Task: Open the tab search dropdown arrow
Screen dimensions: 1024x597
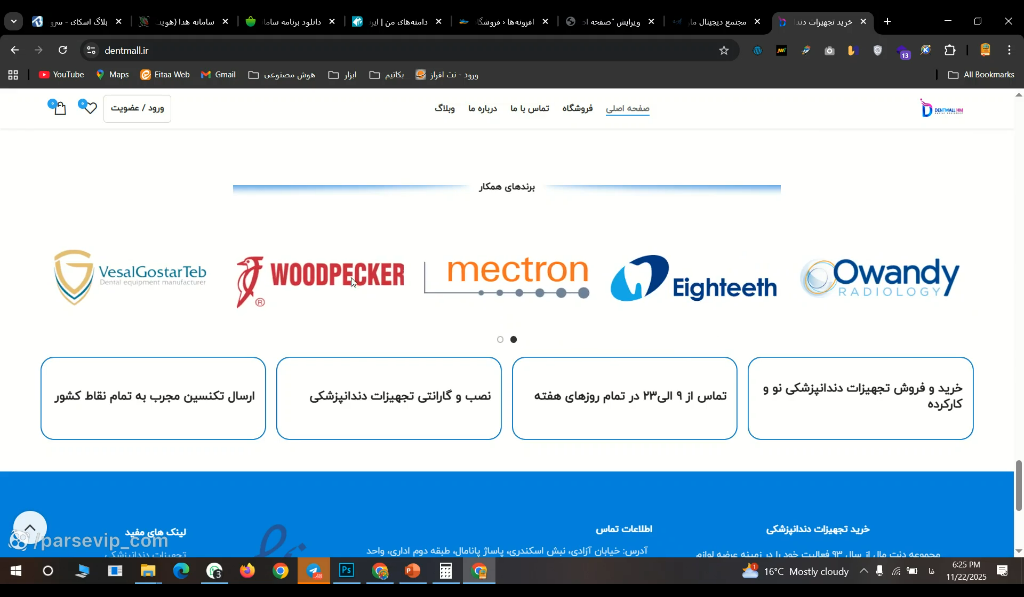Action: point(13,22)
